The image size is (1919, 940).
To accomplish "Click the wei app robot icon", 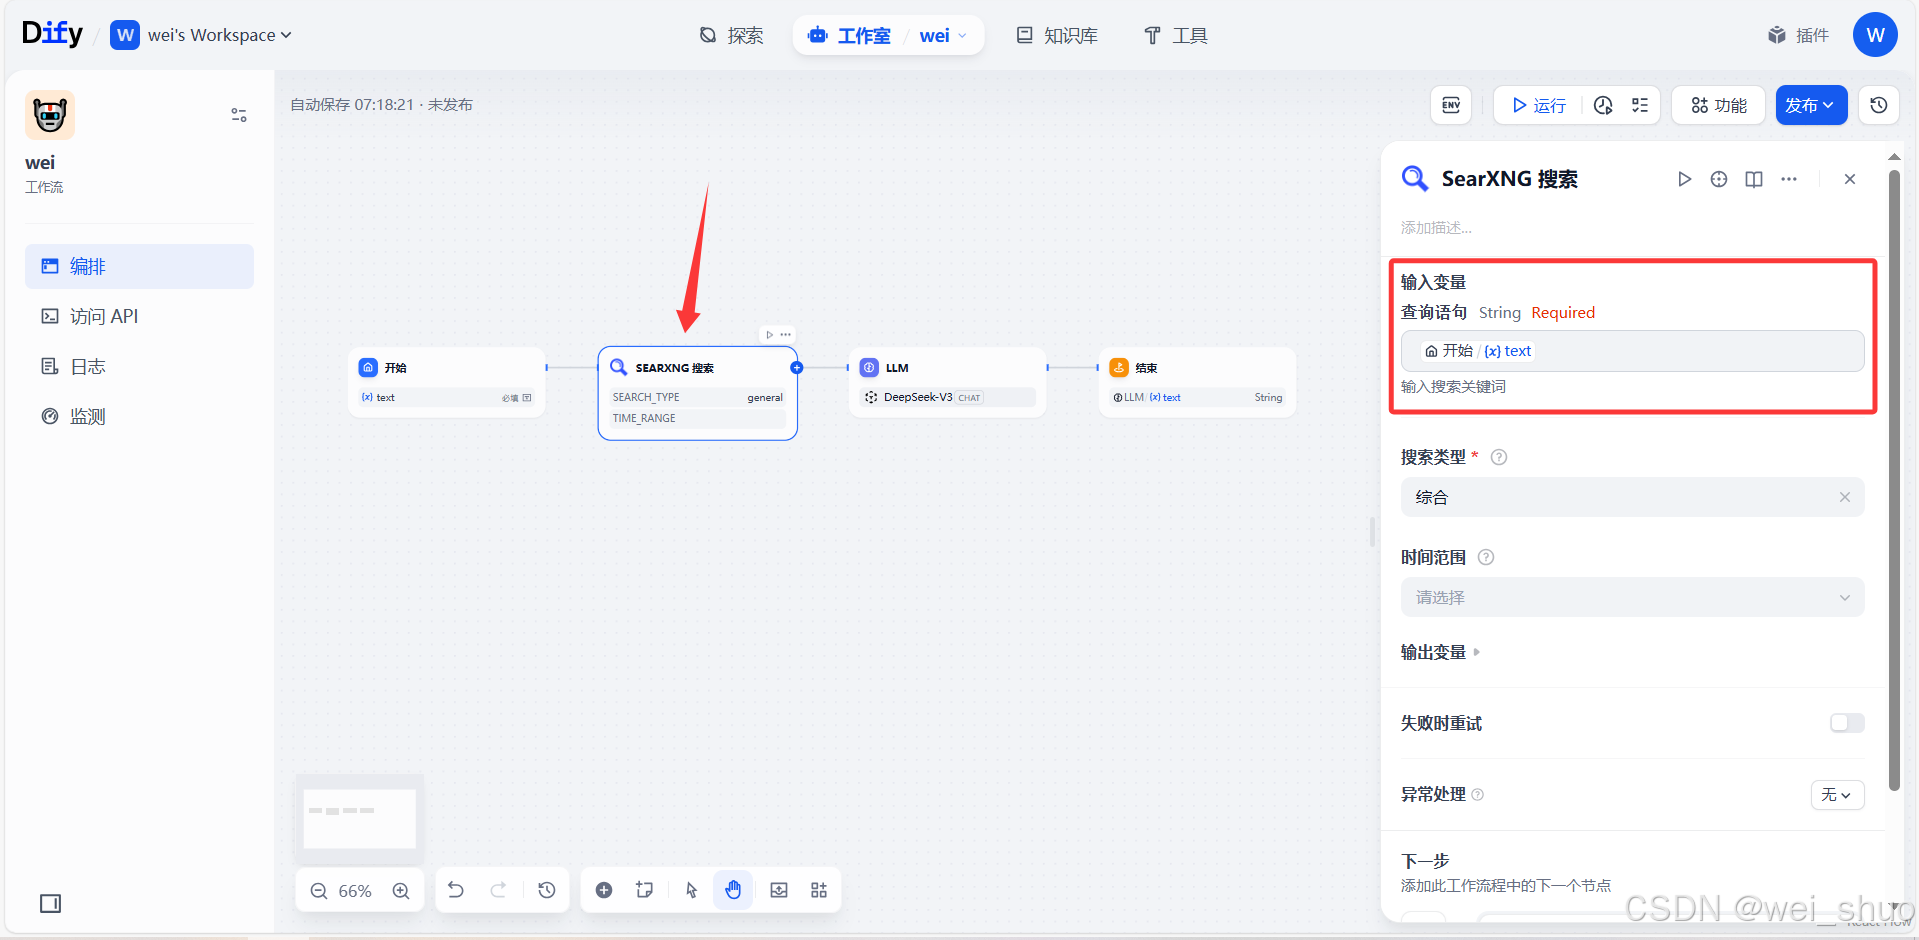I will coord(50,115).
